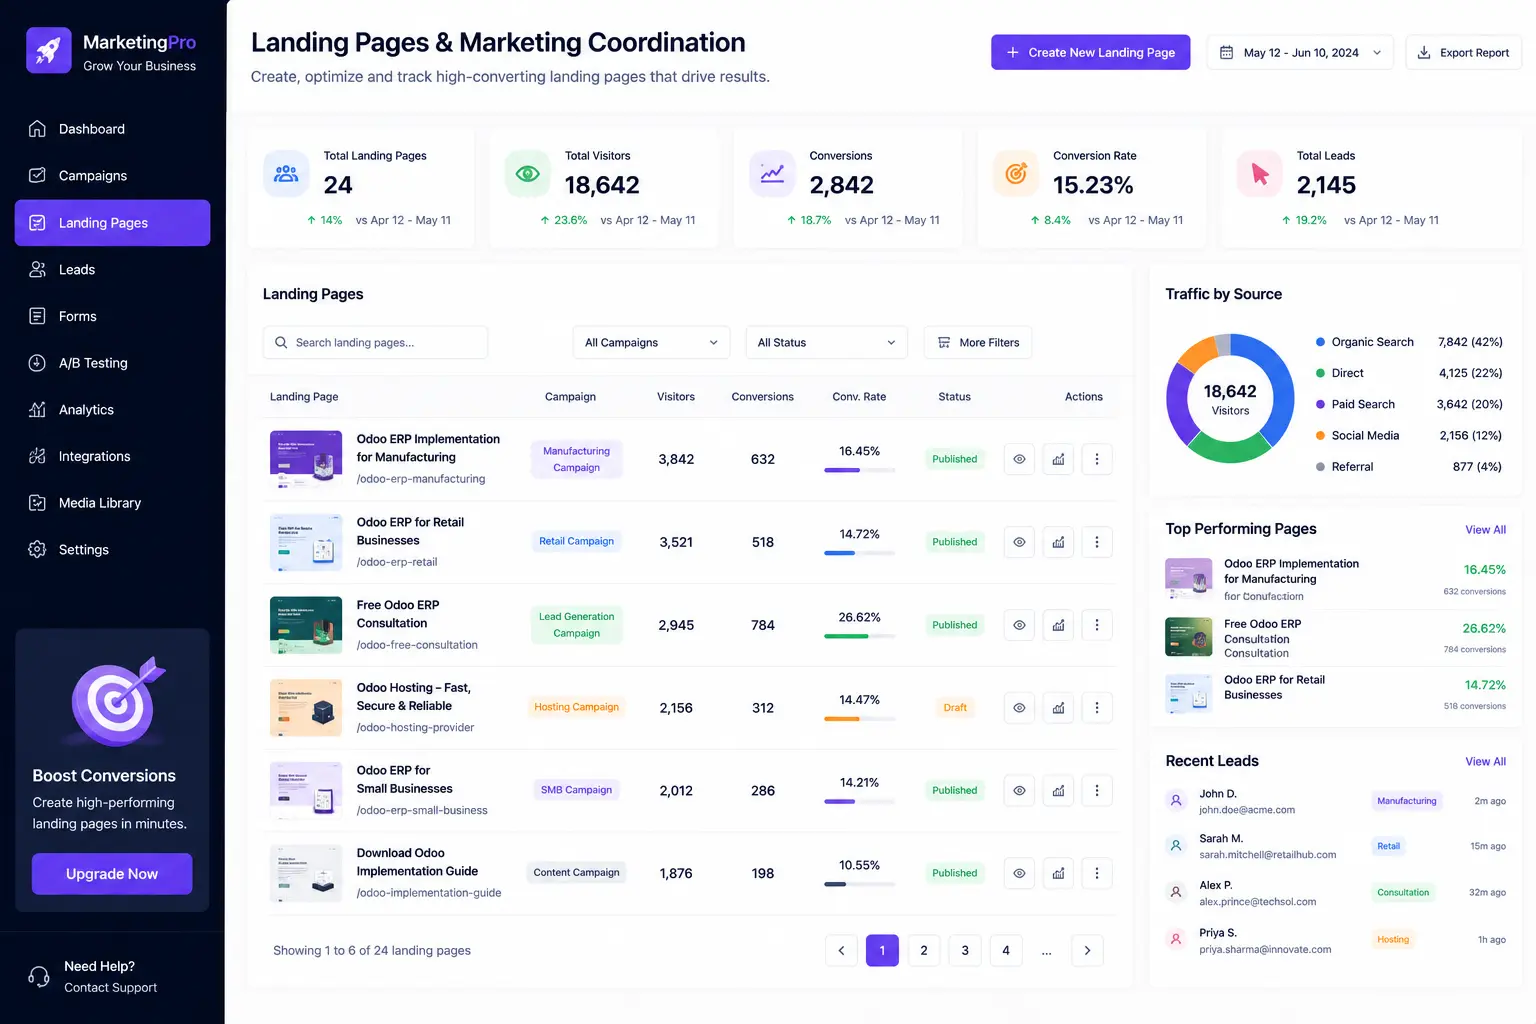Click View All for Recent Leads
1536x1024 pixels.
(1485, 761)
